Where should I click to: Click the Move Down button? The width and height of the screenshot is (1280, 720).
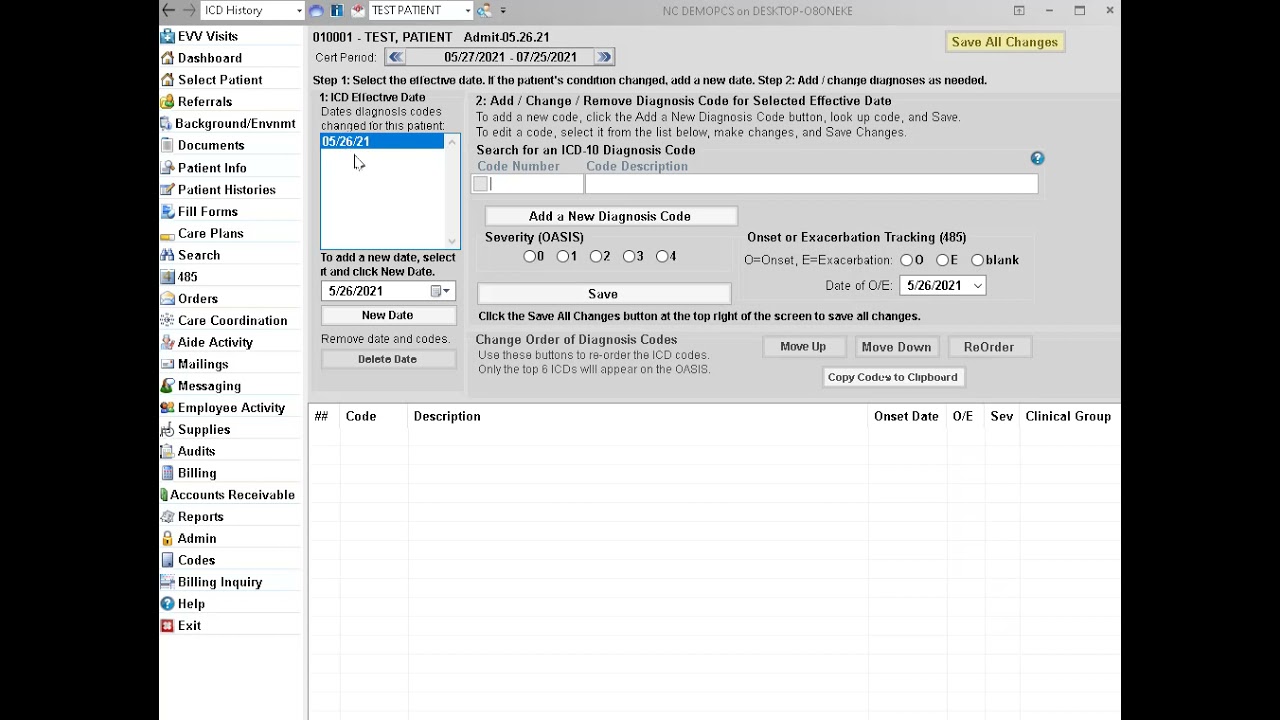(x=896, y=347)
